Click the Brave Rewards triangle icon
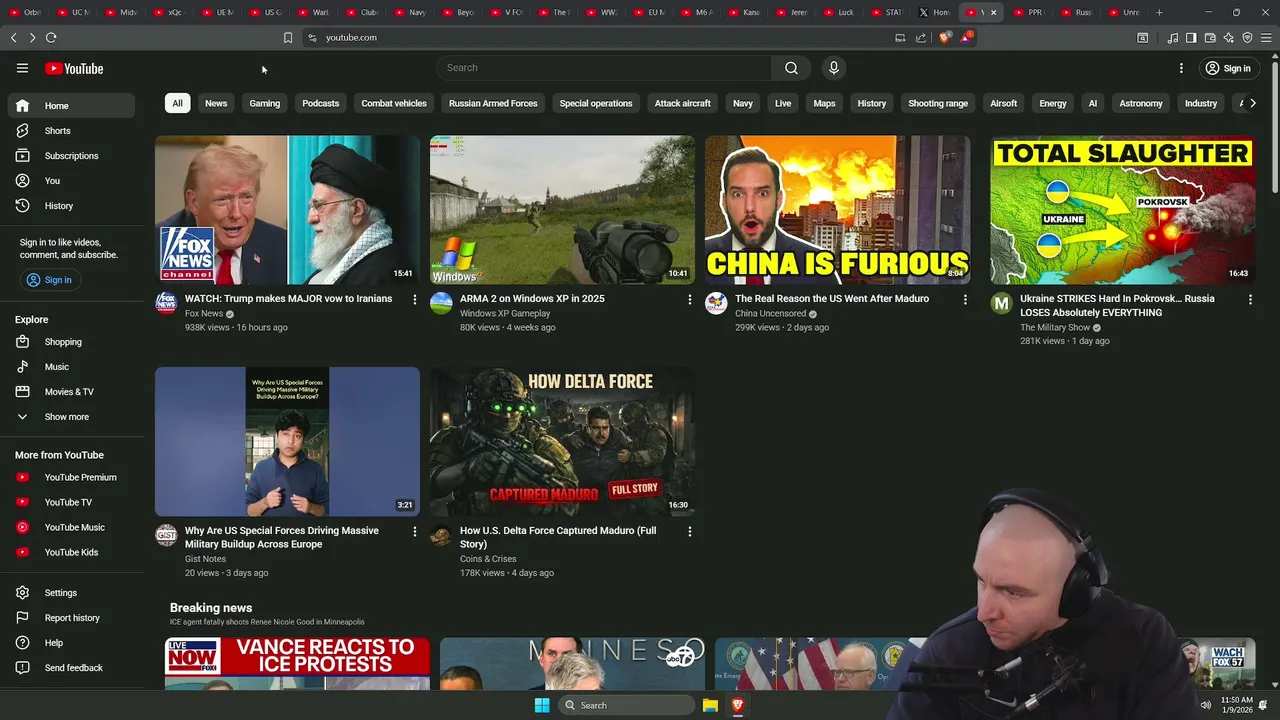 point(966,37)
